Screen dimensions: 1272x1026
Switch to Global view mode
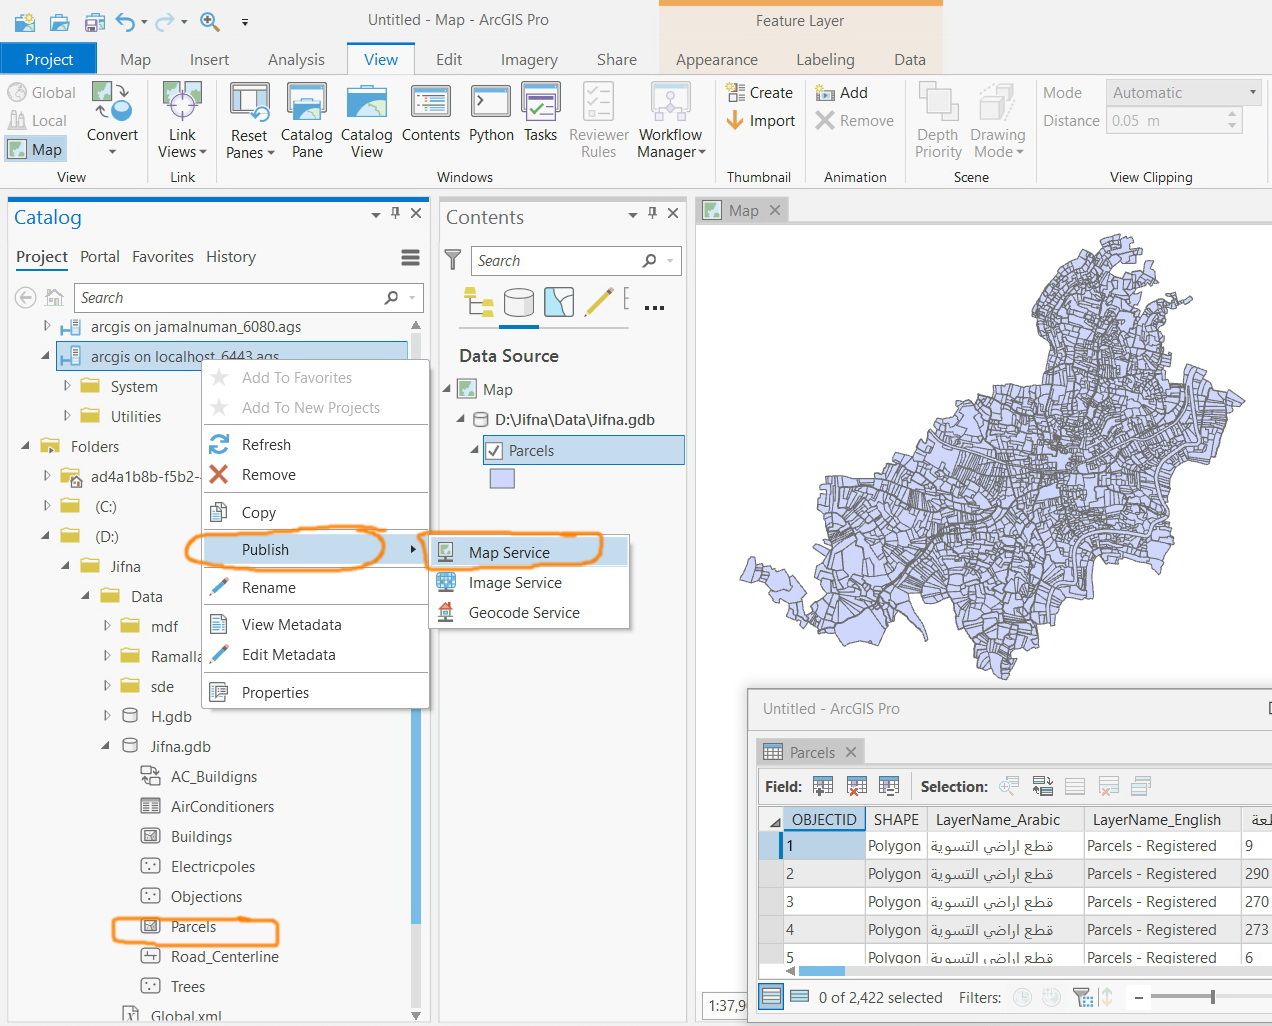tap(42, 93)
